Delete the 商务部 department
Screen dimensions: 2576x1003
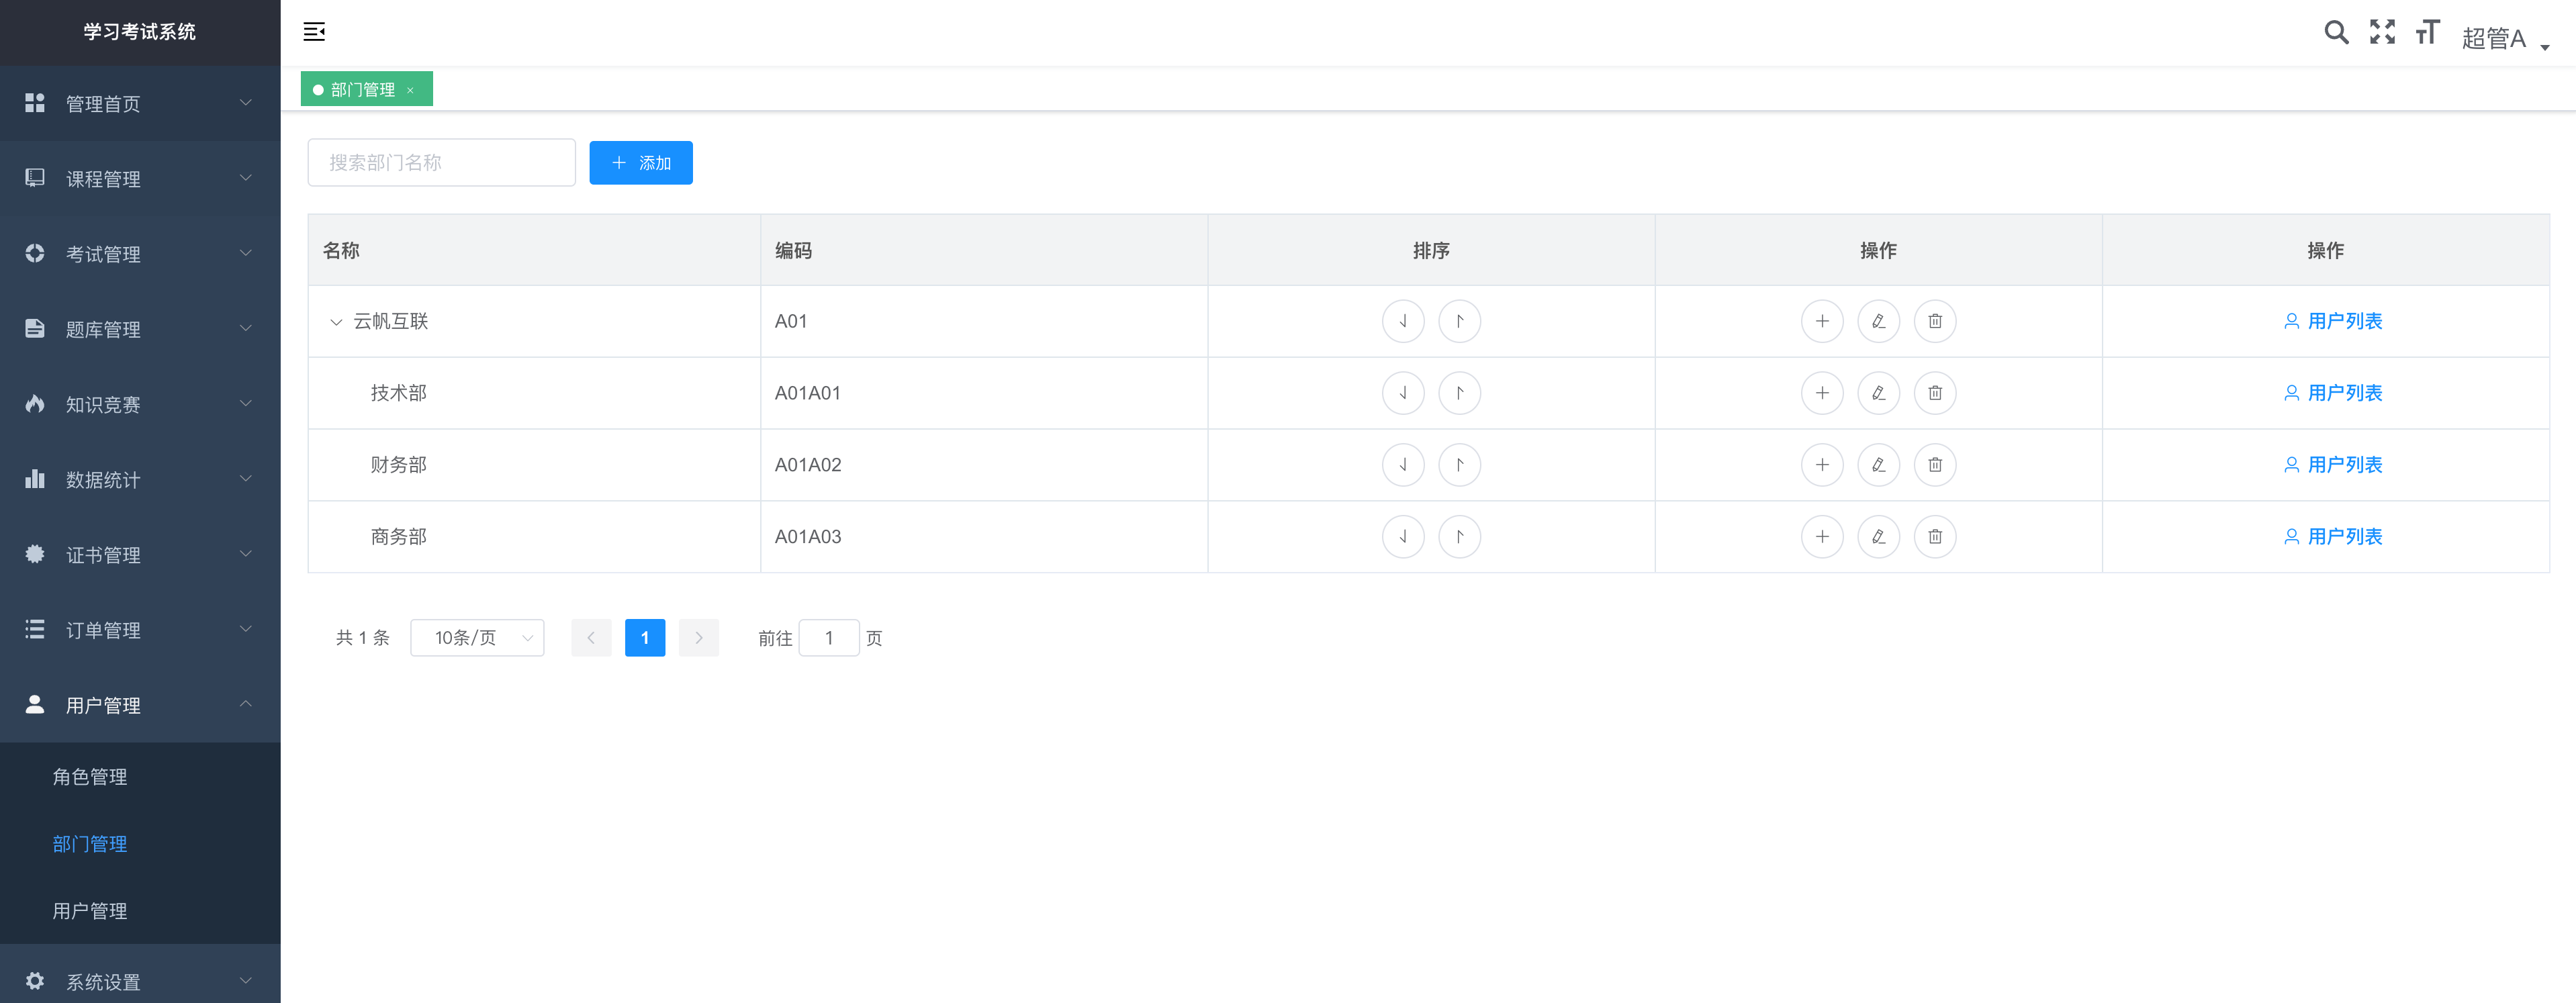[x=1935, y=537]
